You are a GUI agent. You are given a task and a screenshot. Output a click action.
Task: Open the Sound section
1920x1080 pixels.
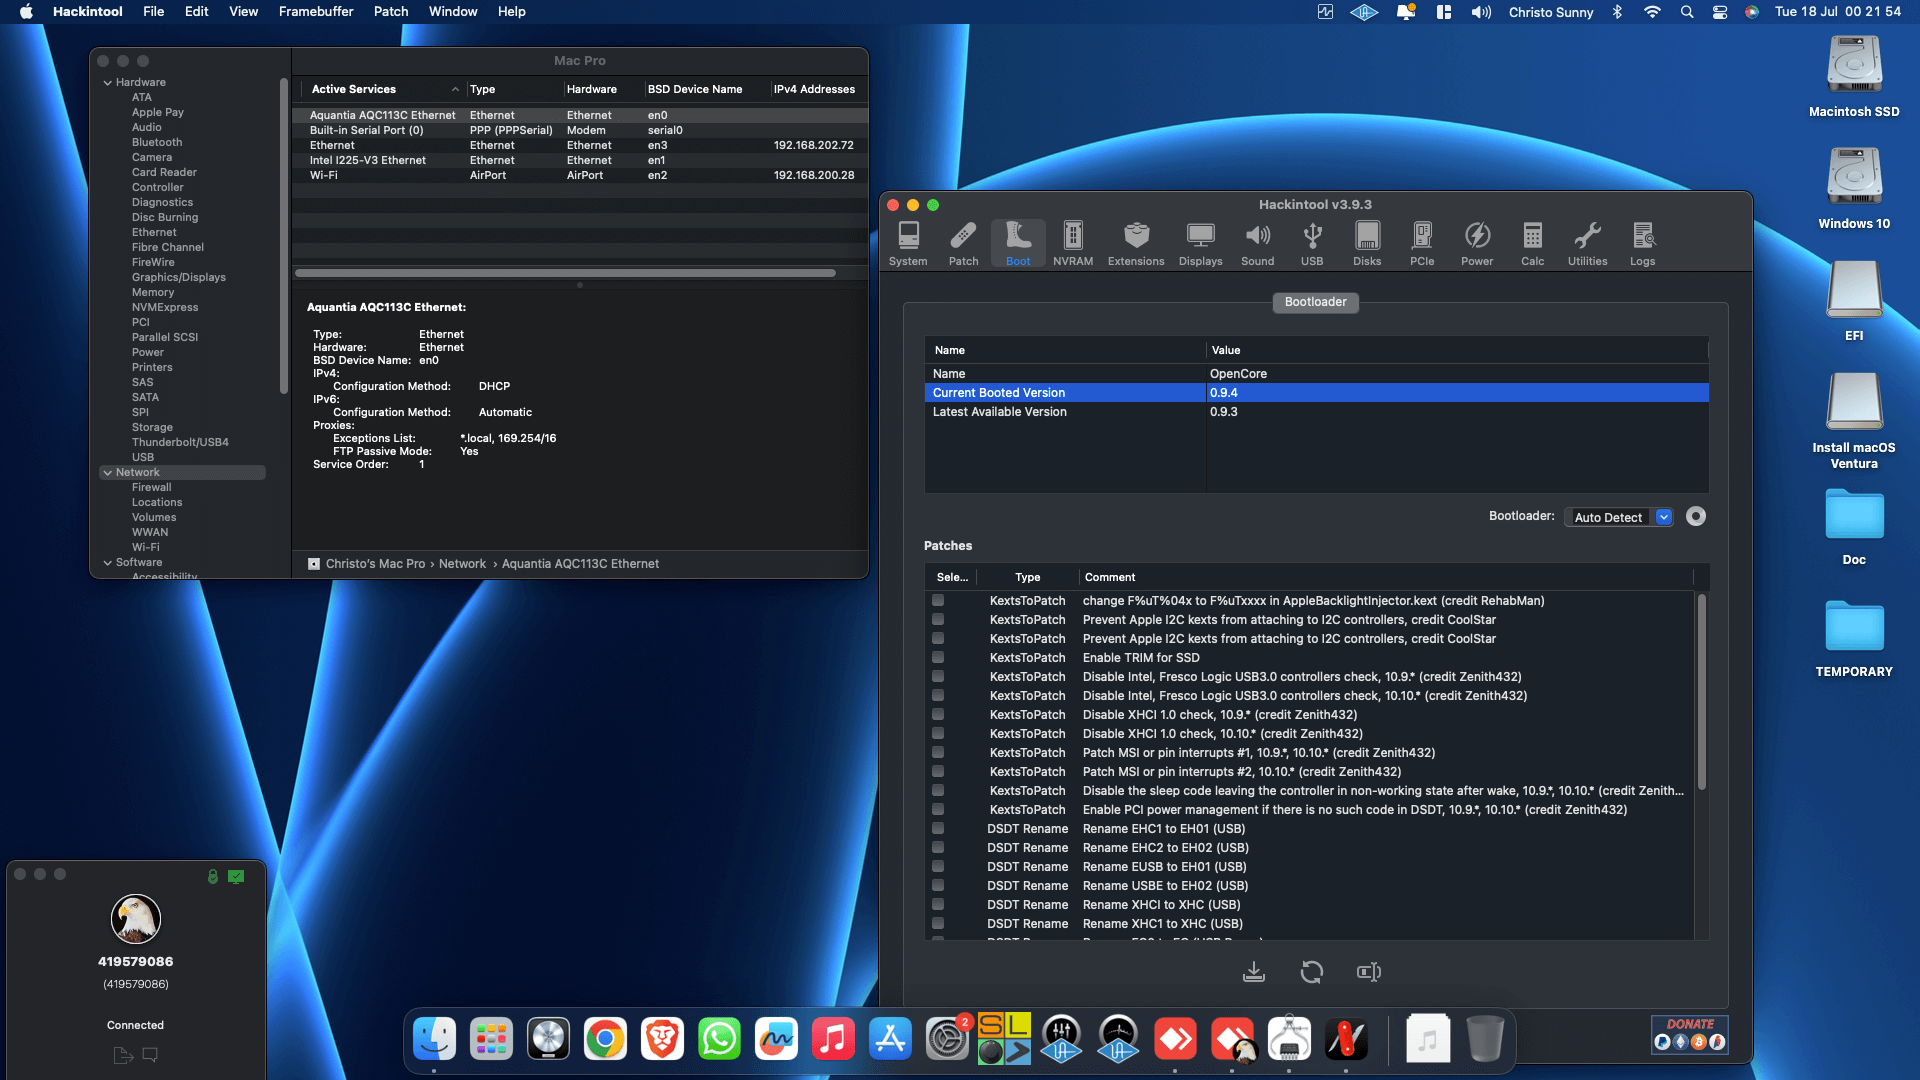point(1257,244)
